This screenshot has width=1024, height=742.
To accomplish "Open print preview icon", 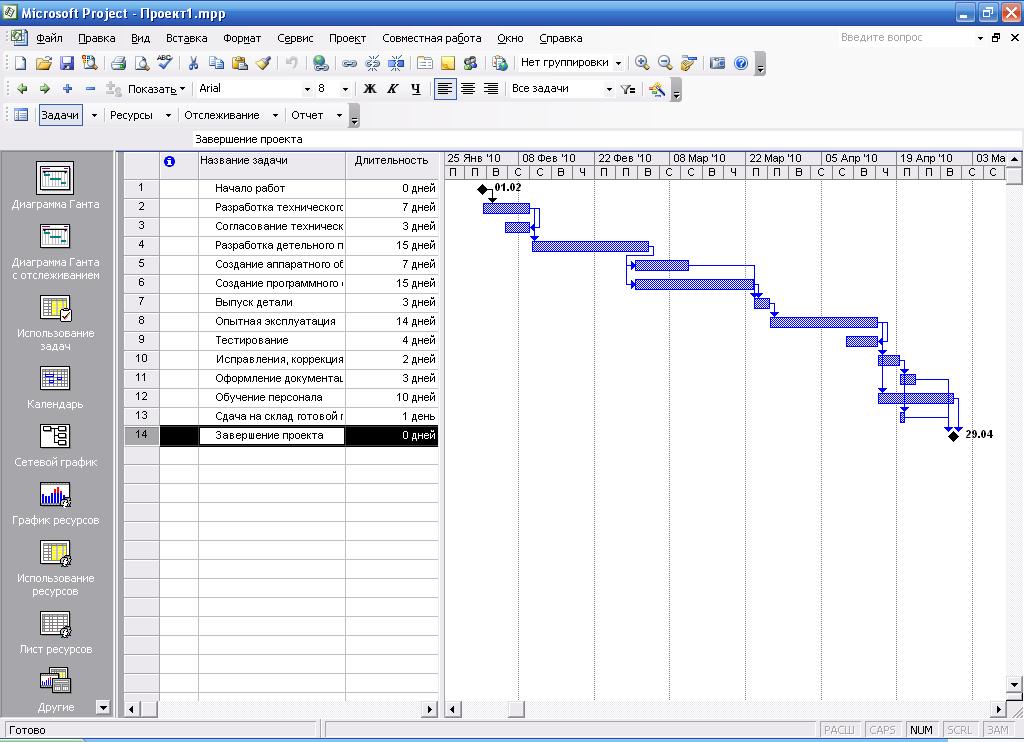I will (142, 63).
